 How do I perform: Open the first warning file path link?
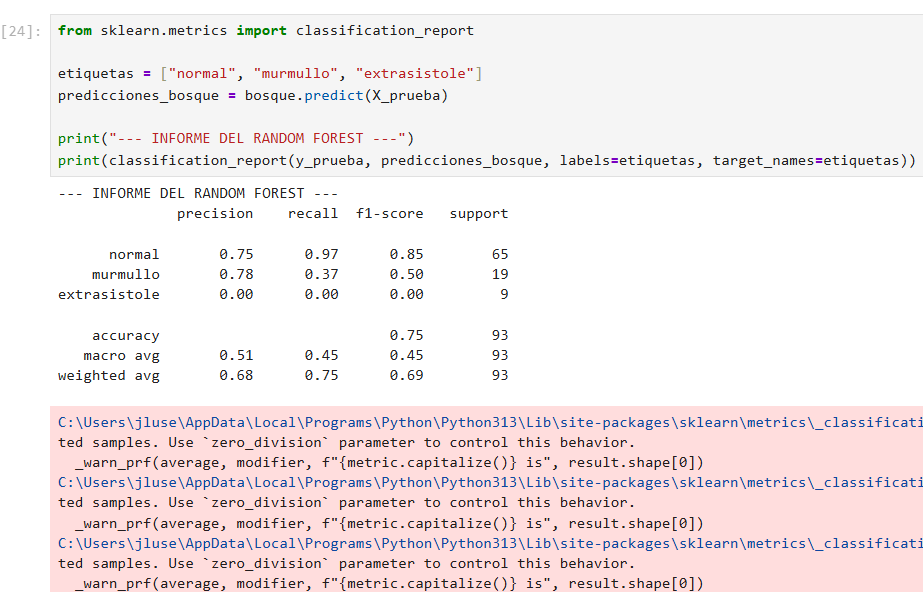point(490,423)
